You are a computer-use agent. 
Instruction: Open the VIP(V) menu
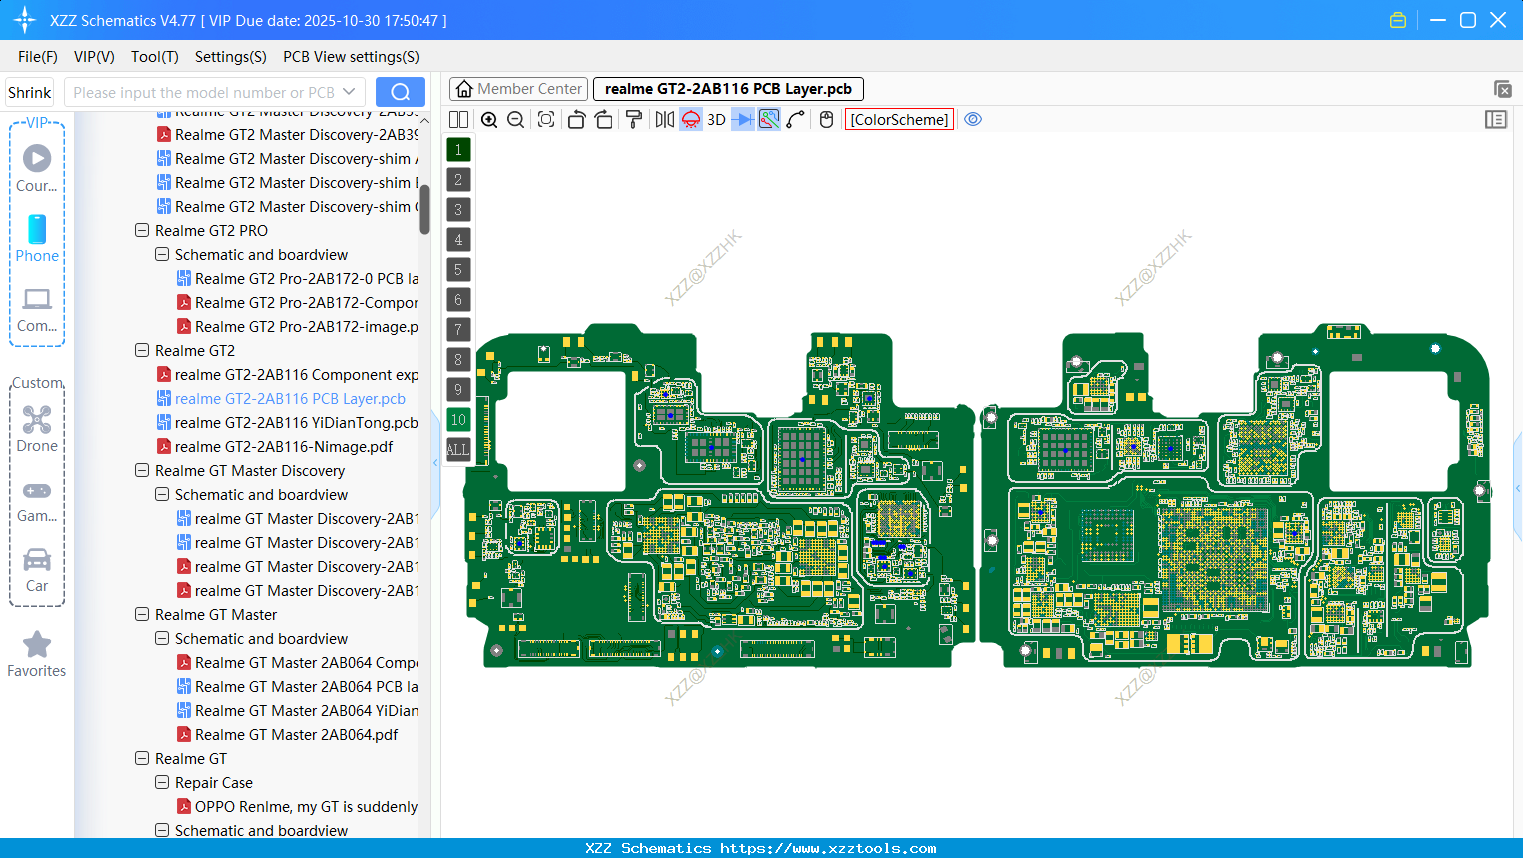pos(94,57)
